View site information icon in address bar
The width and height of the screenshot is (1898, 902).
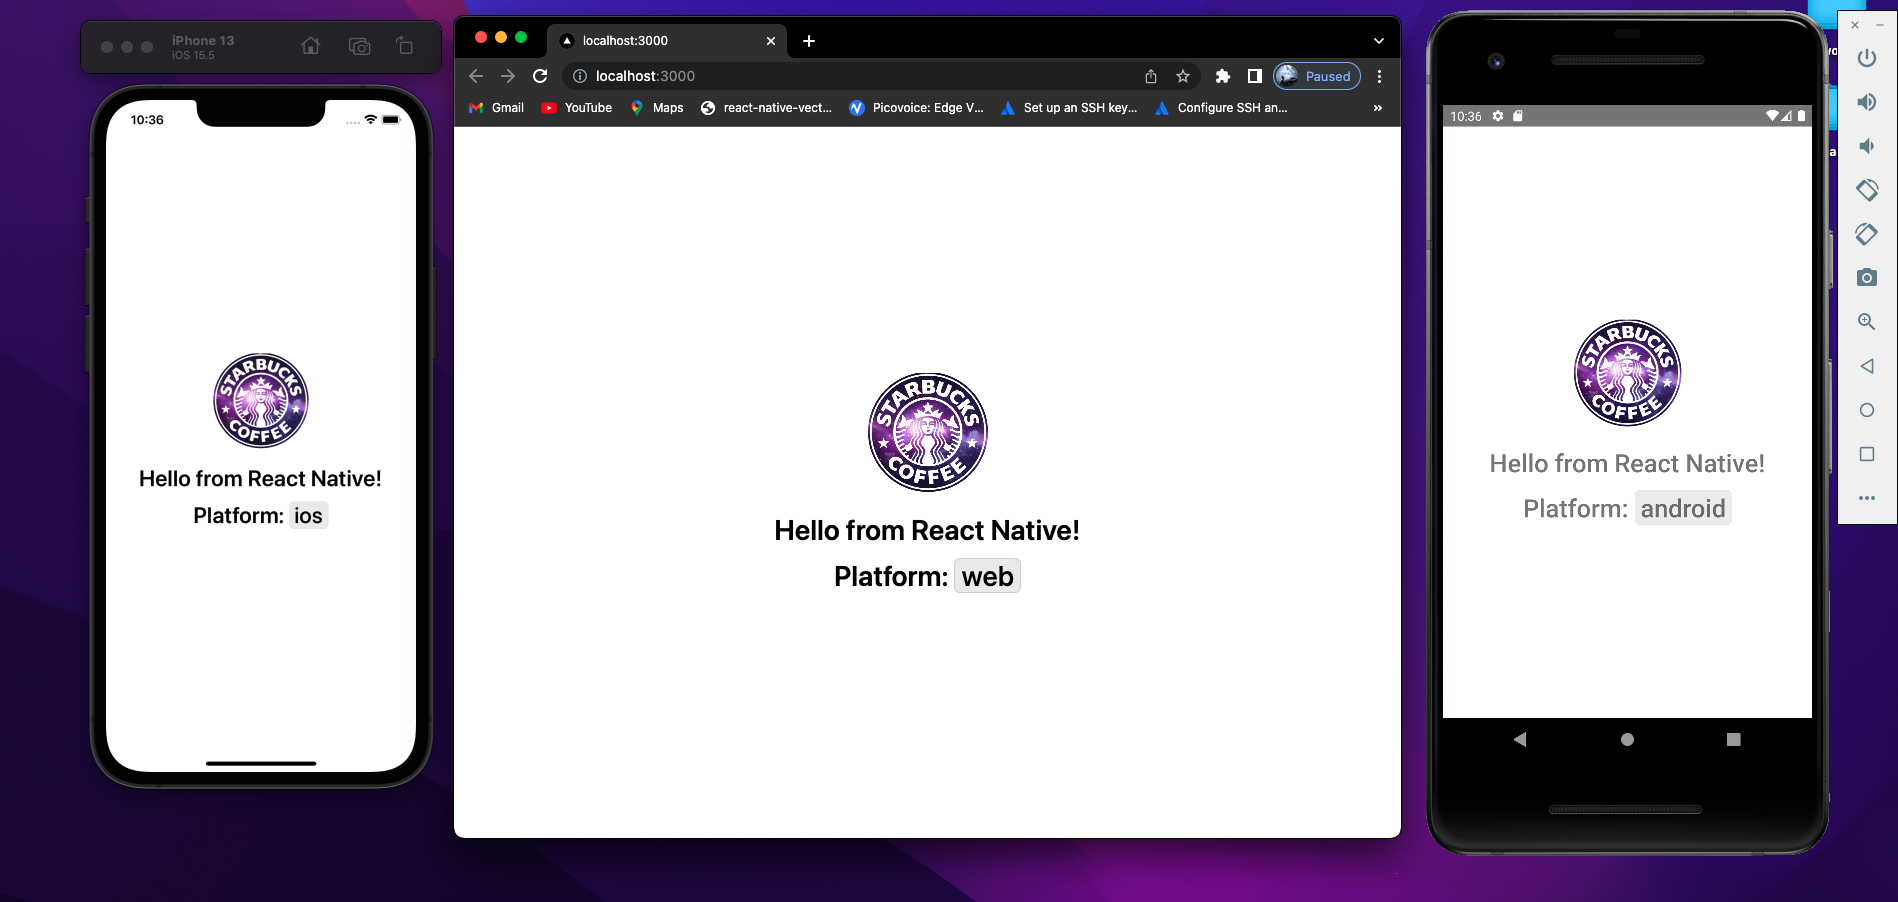point(579,76)
